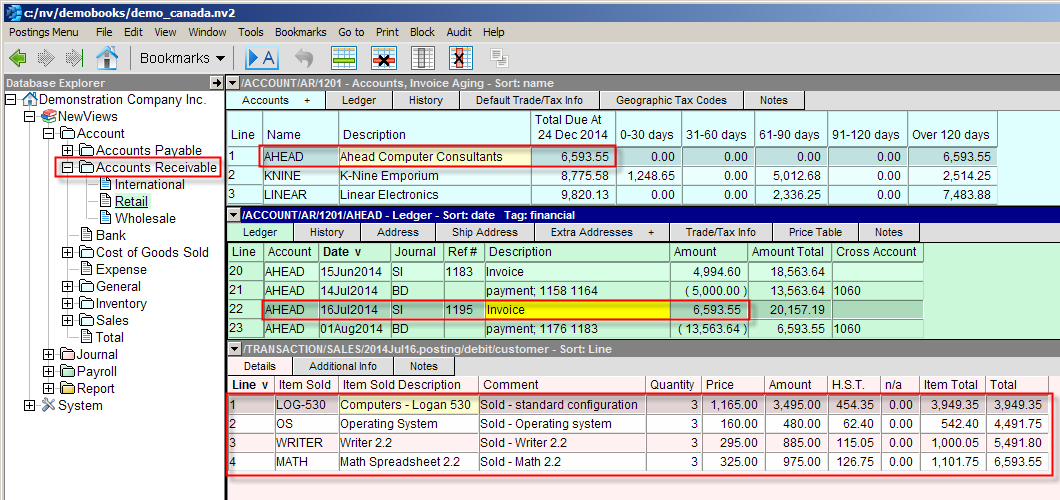This screenshot has width=1060, height=500.
Task: Click the delete column icon
Action: click(461, 58)
